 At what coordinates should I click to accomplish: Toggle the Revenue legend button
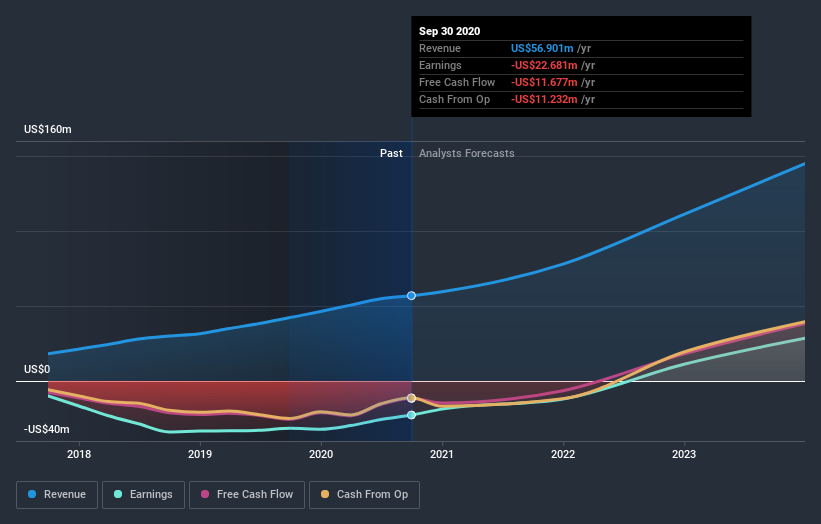coord(57,495)
